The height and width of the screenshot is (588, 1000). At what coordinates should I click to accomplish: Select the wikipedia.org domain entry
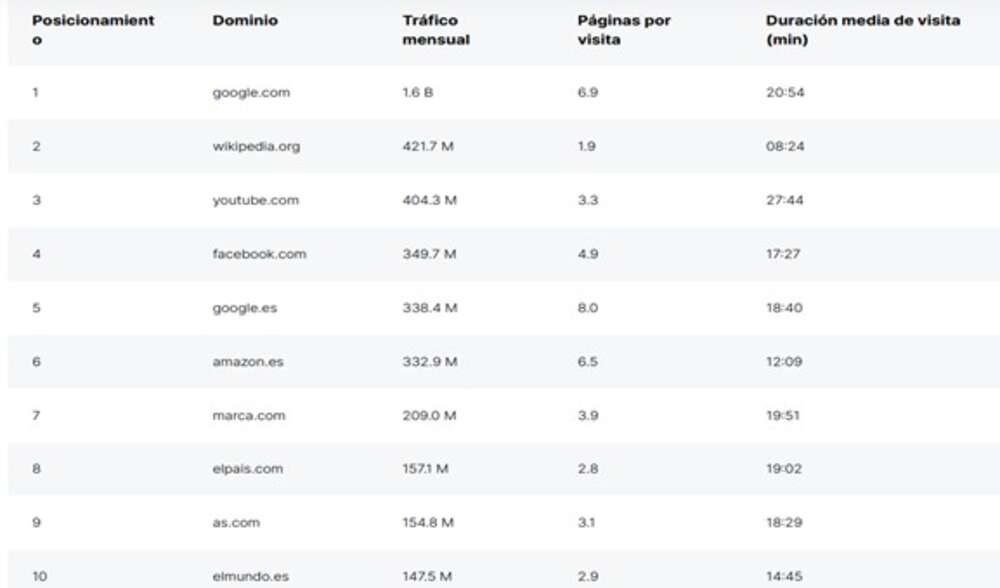tap(254, 145)
